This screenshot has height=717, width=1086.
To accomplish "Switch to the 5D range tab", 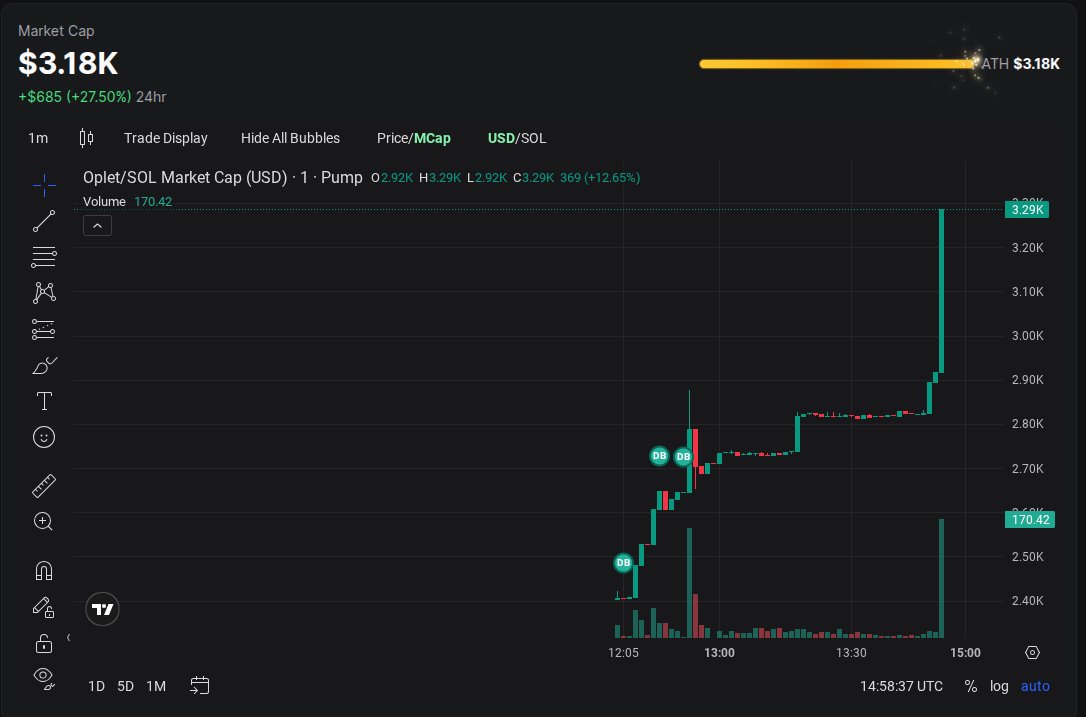I will pyautogui.click(x=125, y=686).
